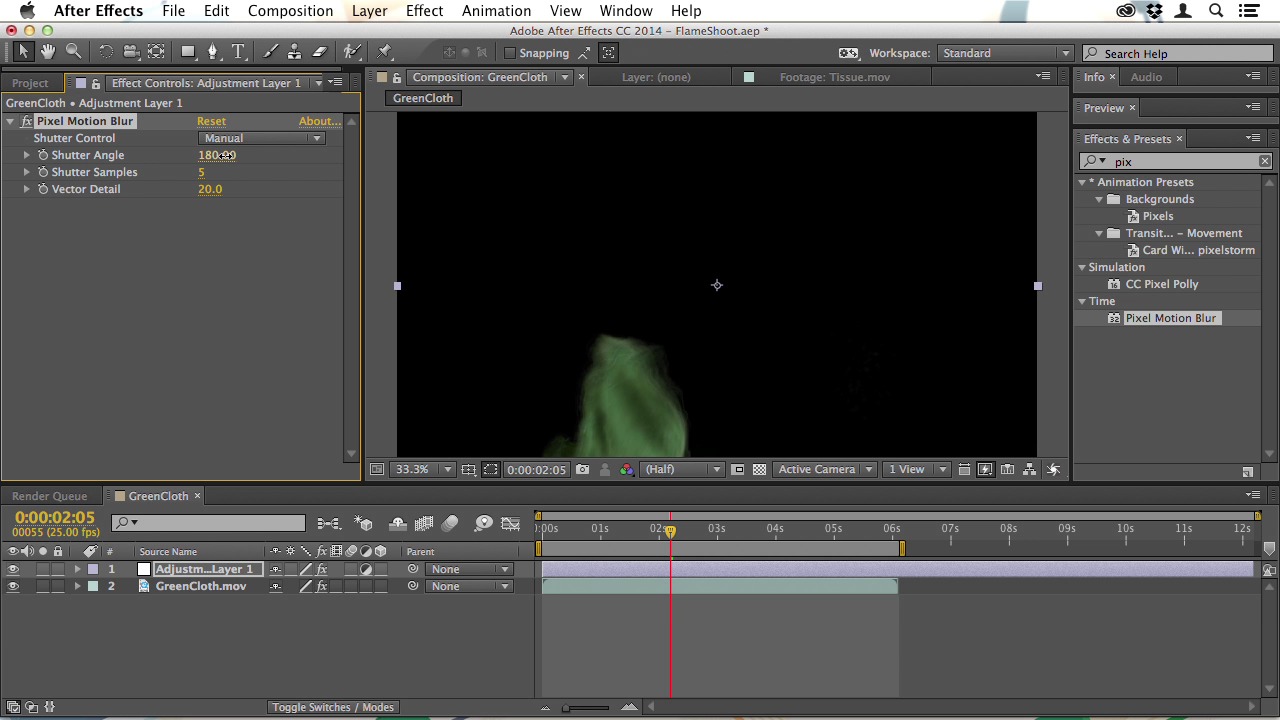Open the Graph Editor in timeline

(x=510, y=523)
